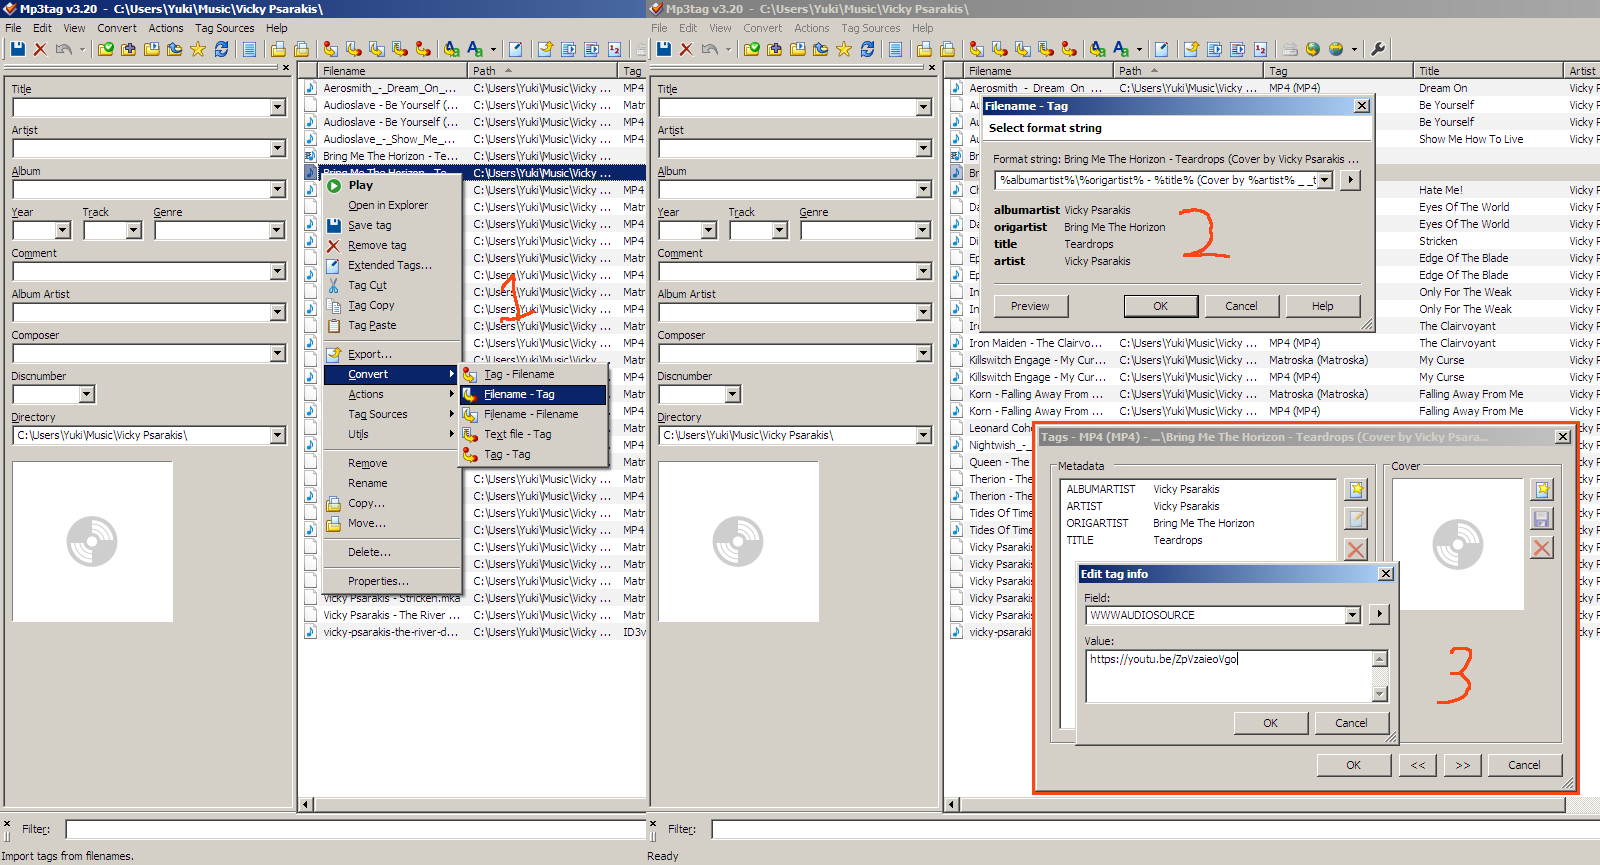Image resolution: width=1600 pixels, height=865 pixels.
Task: Choose Filename - Tag in Convert submenu
Action: pyautogui.click(x=533, y=394)
